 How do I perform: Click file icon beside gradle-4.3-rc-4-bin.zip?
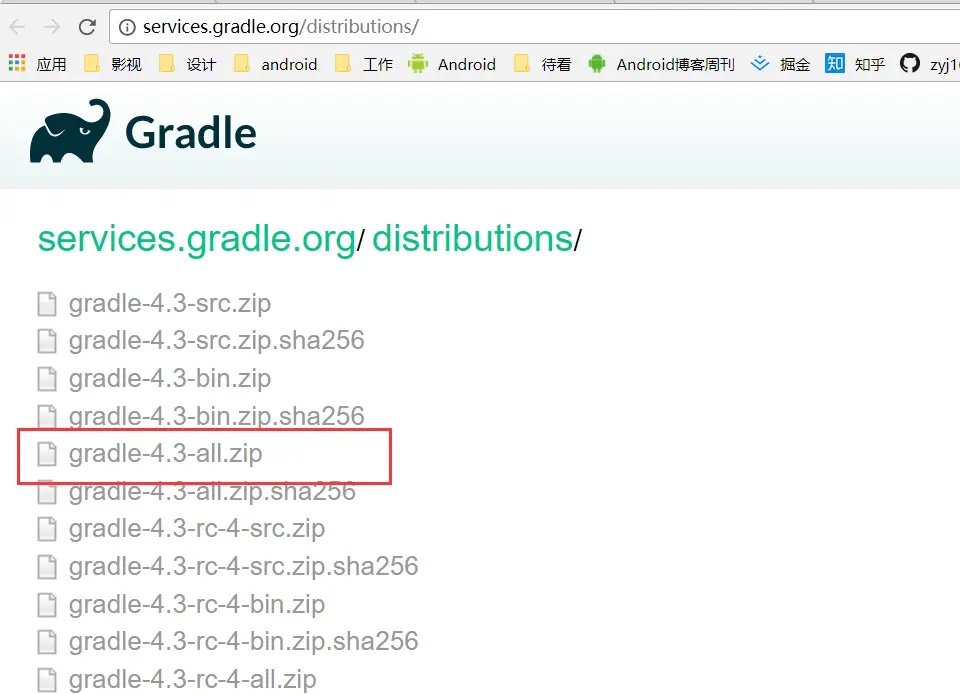click(x=47, y=605)
